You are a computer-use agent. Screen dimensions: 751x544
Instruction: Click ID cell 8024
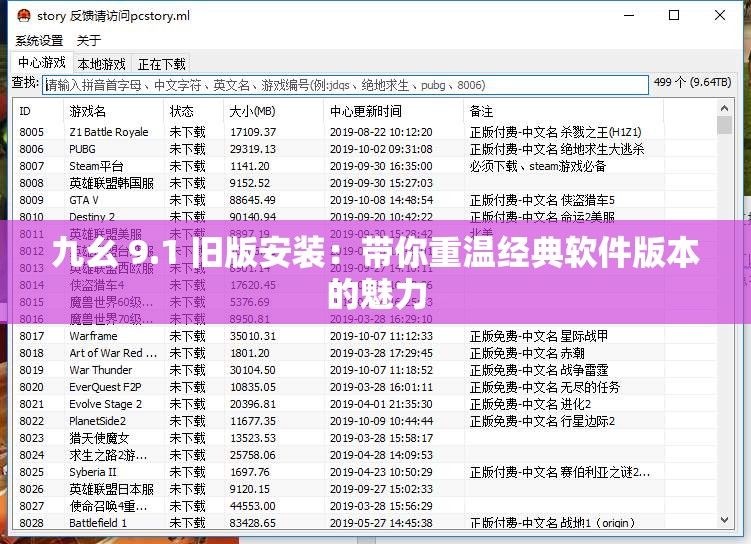[x=32, y=455]
